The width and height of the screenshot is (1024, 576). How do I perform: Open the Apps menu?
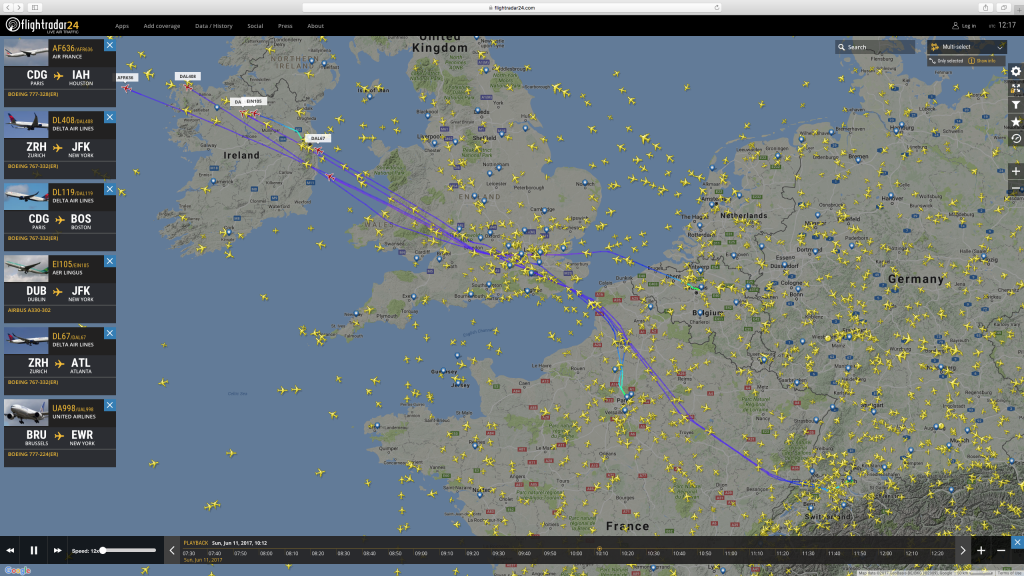(121, 26)
